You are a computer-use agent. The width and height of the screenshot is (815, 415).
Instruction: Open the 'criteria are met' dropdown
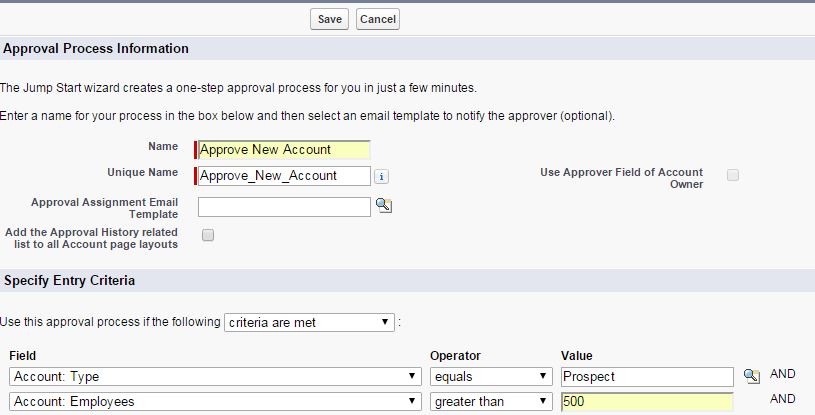(x=309, y=322)
